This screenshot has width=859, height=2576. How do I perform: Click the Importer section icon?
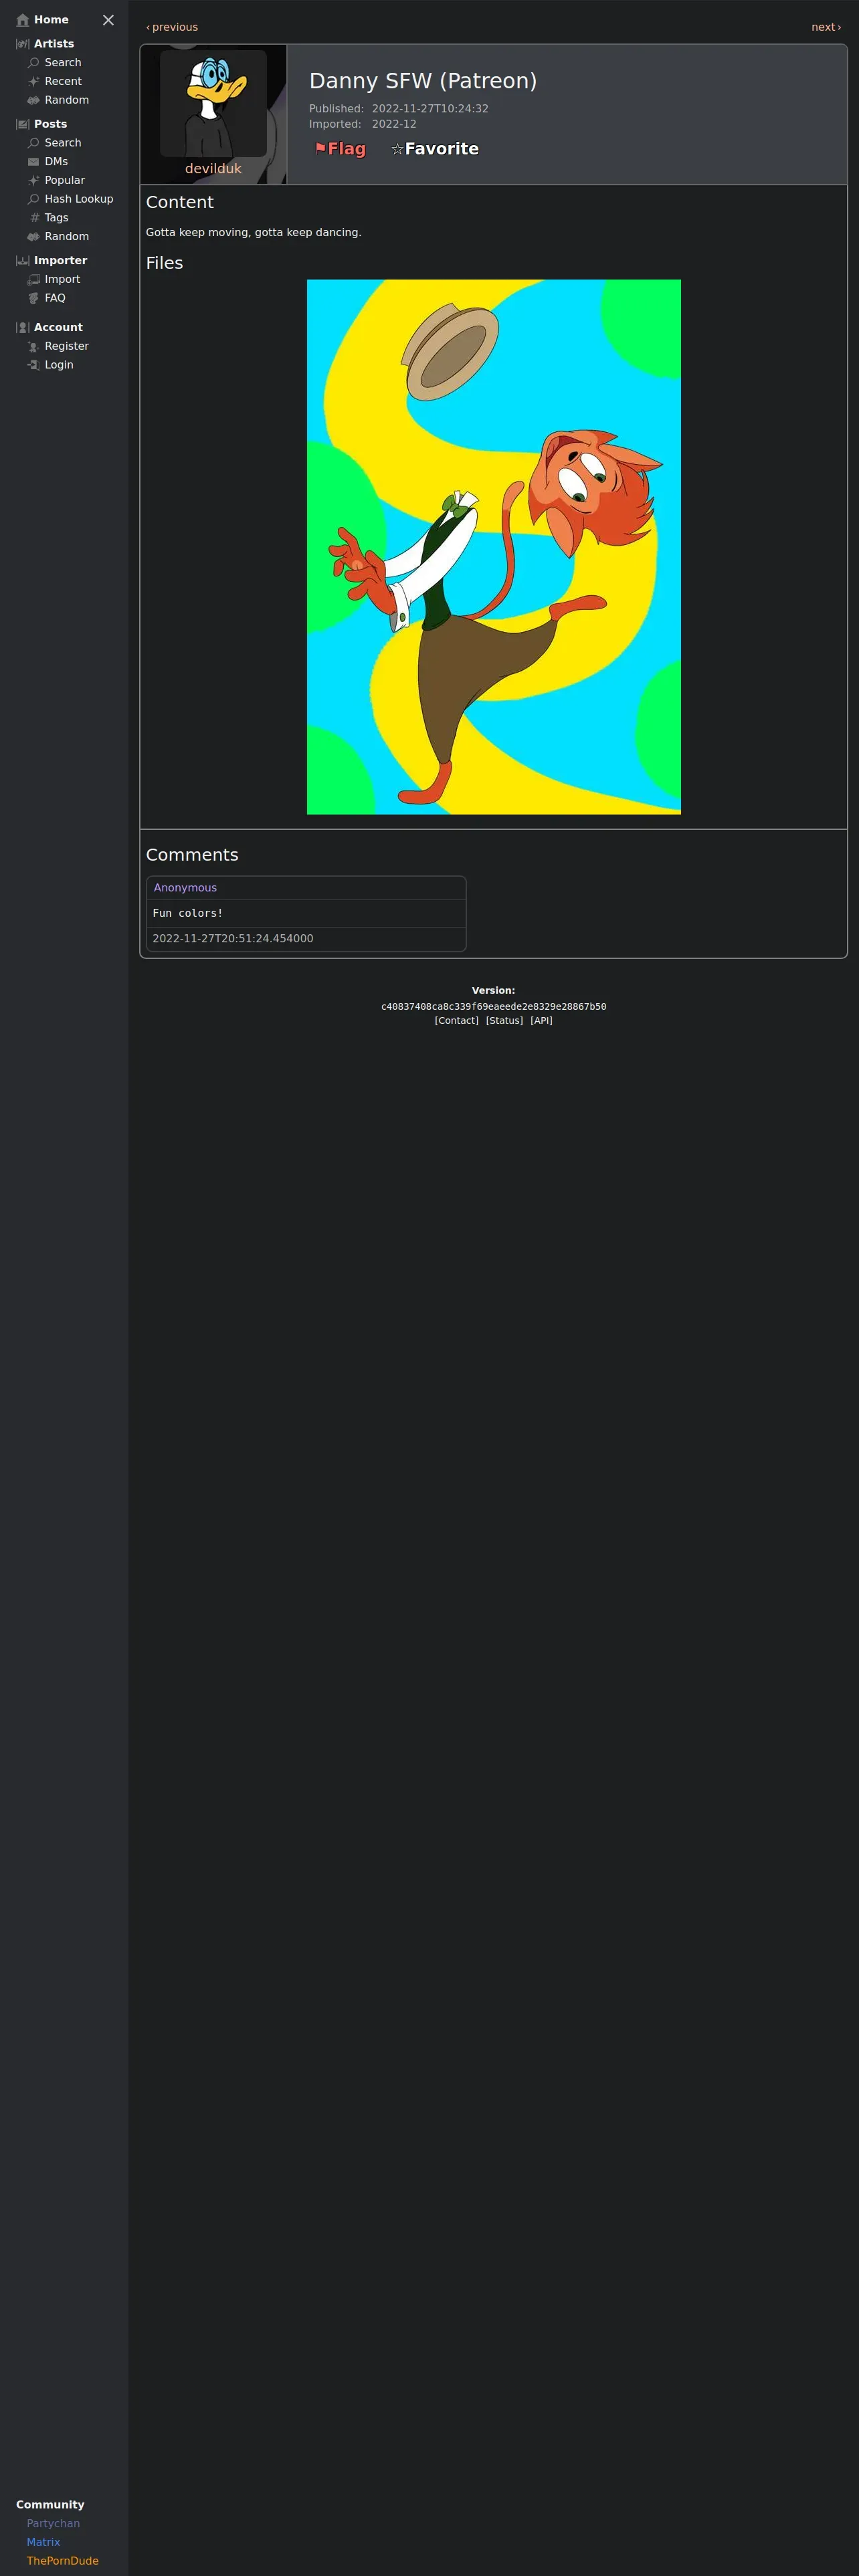pos(23,261)
